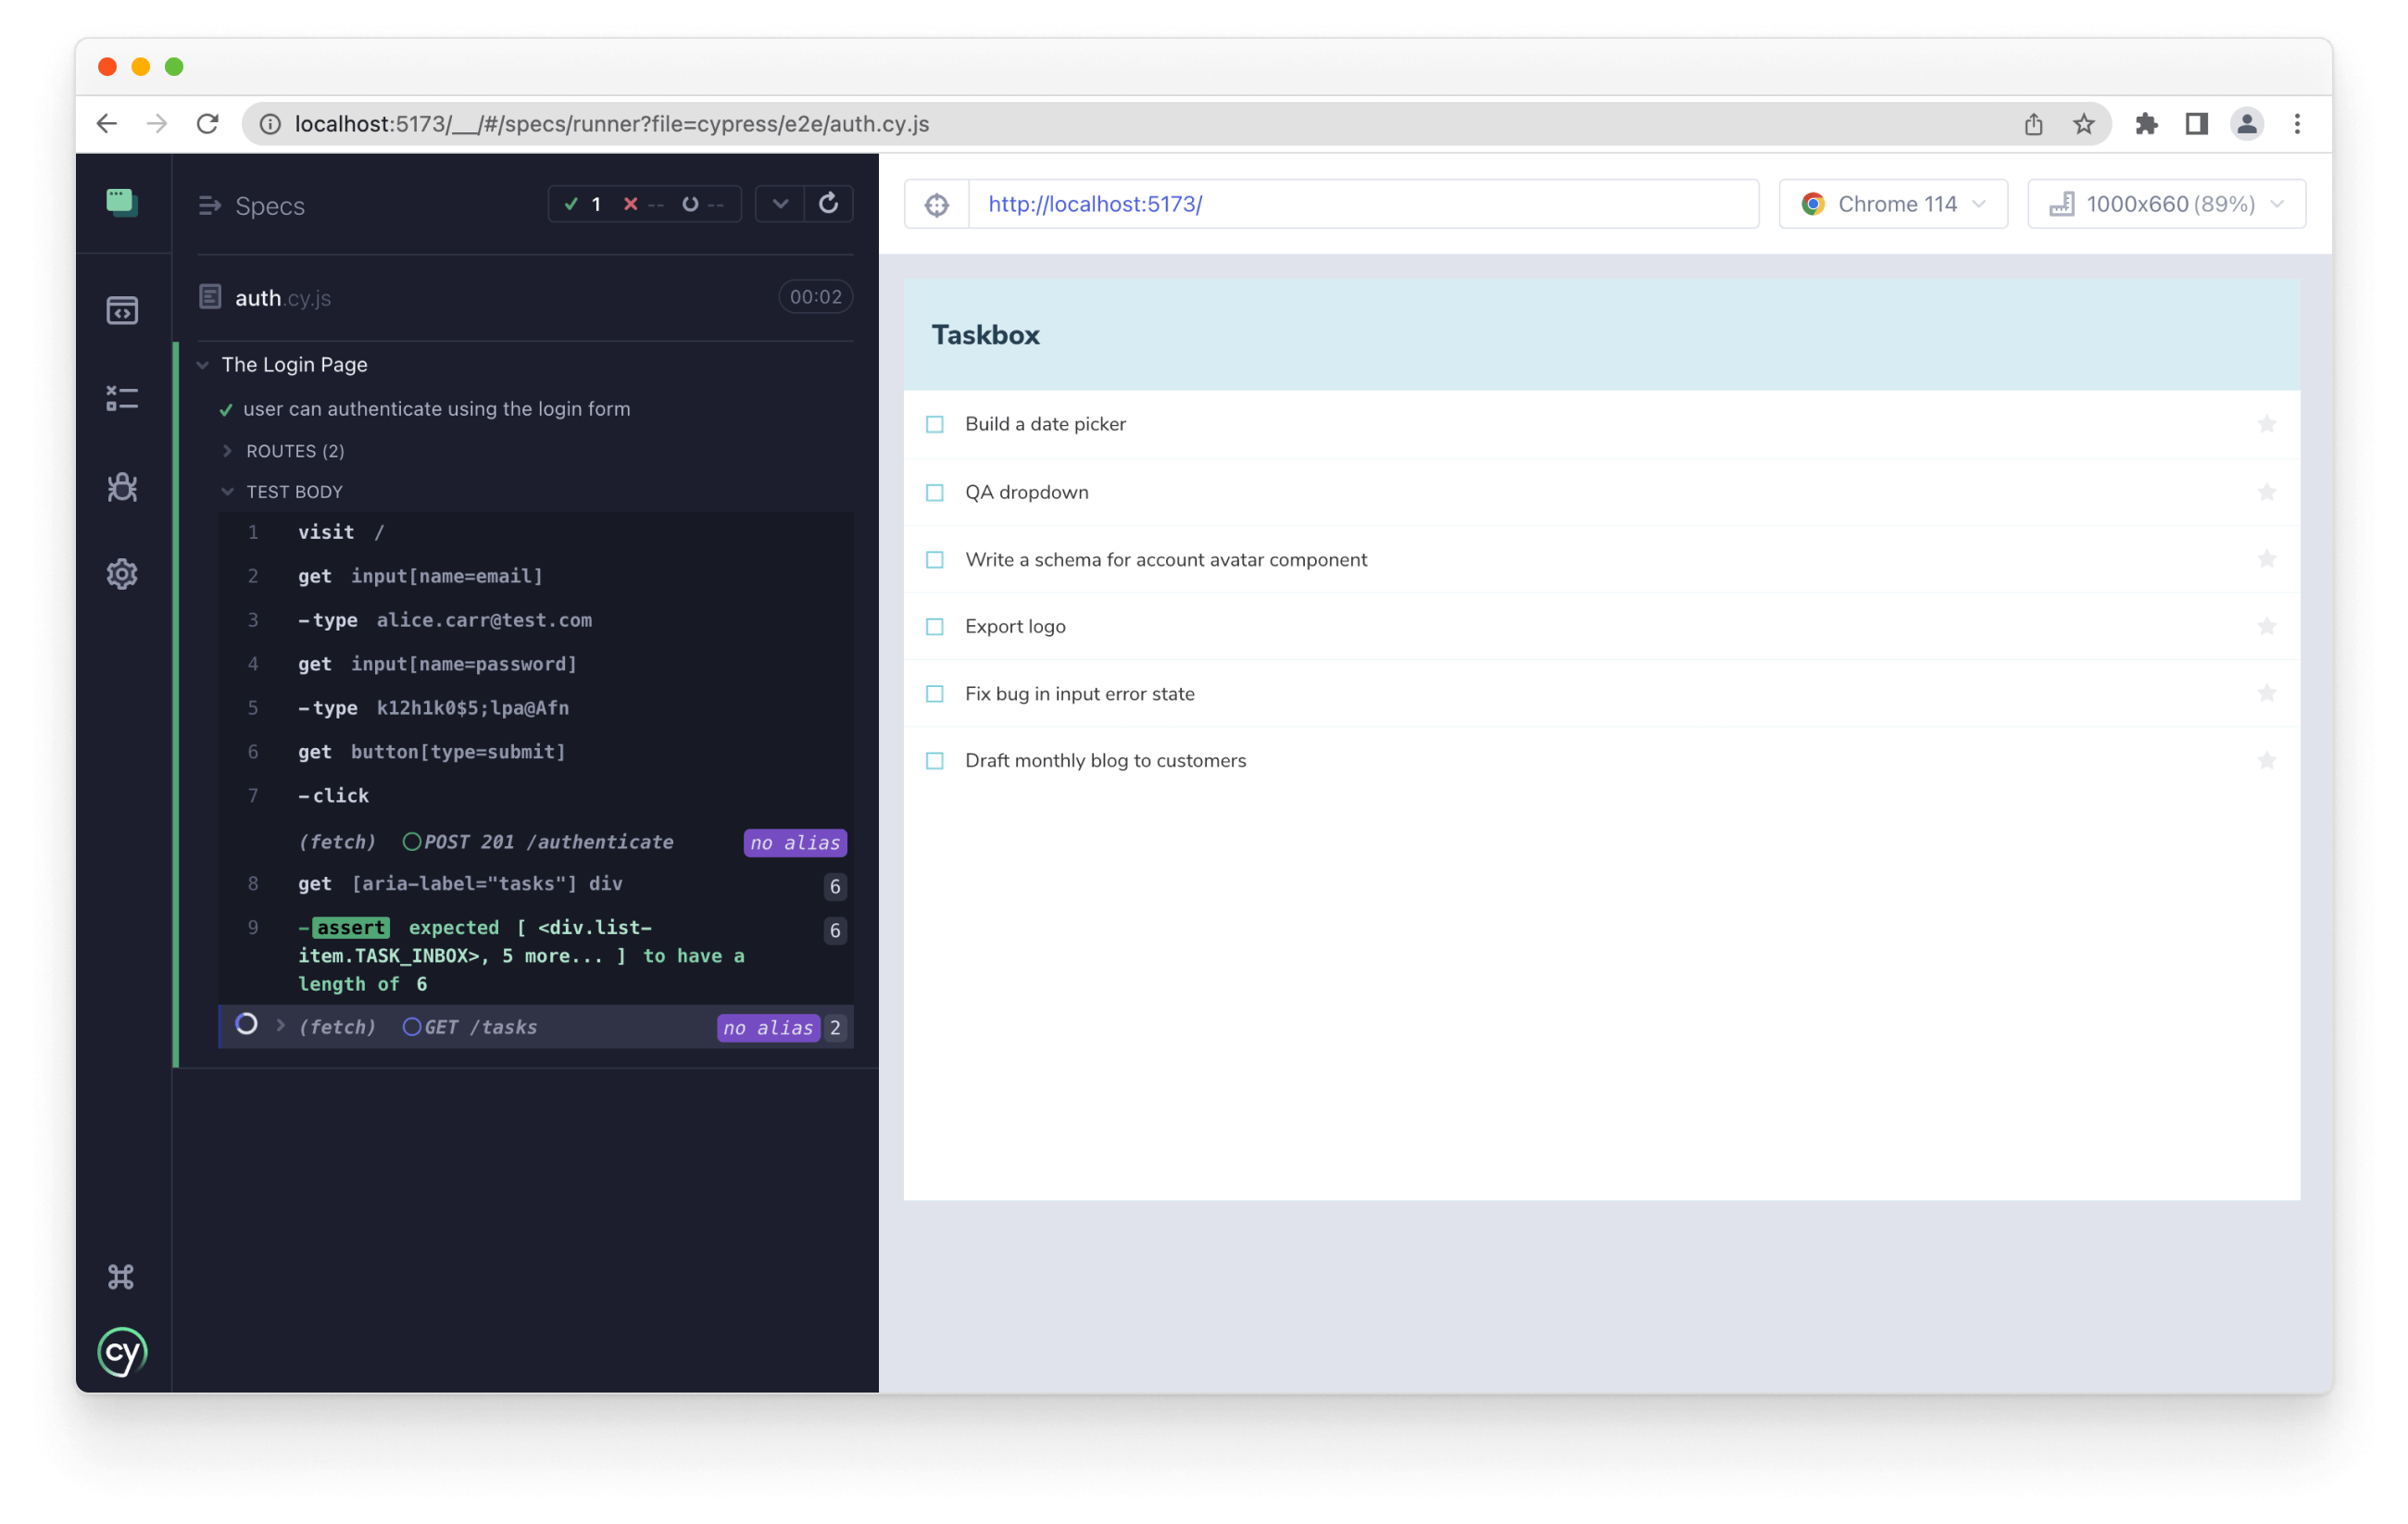Viewport: 2408px width, 1524px height.
Task: Click the selector playground crosshair icon
Action: (x=937, y=205)
